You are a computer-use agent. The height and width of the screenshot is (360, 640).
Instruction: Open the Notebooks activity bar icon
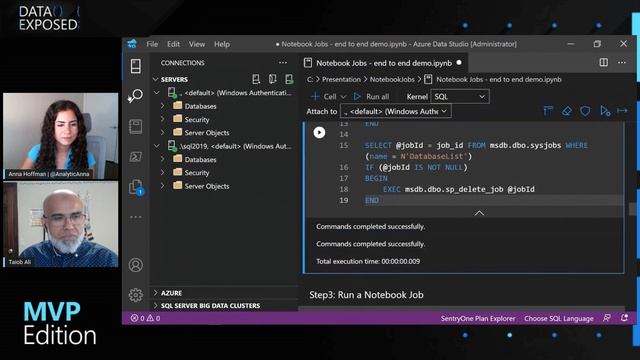click(136, 127)
